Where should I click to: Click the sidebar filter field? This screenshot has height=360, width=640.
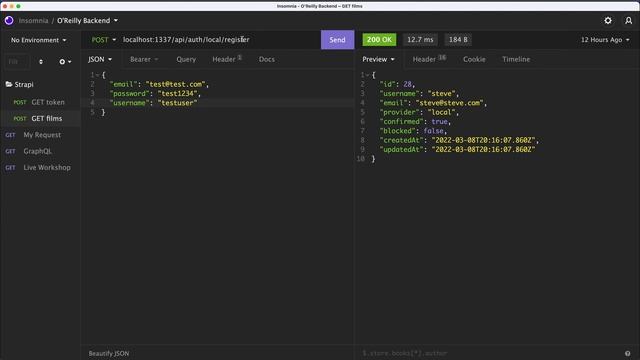pyautogui.click(x=17, y=62)
